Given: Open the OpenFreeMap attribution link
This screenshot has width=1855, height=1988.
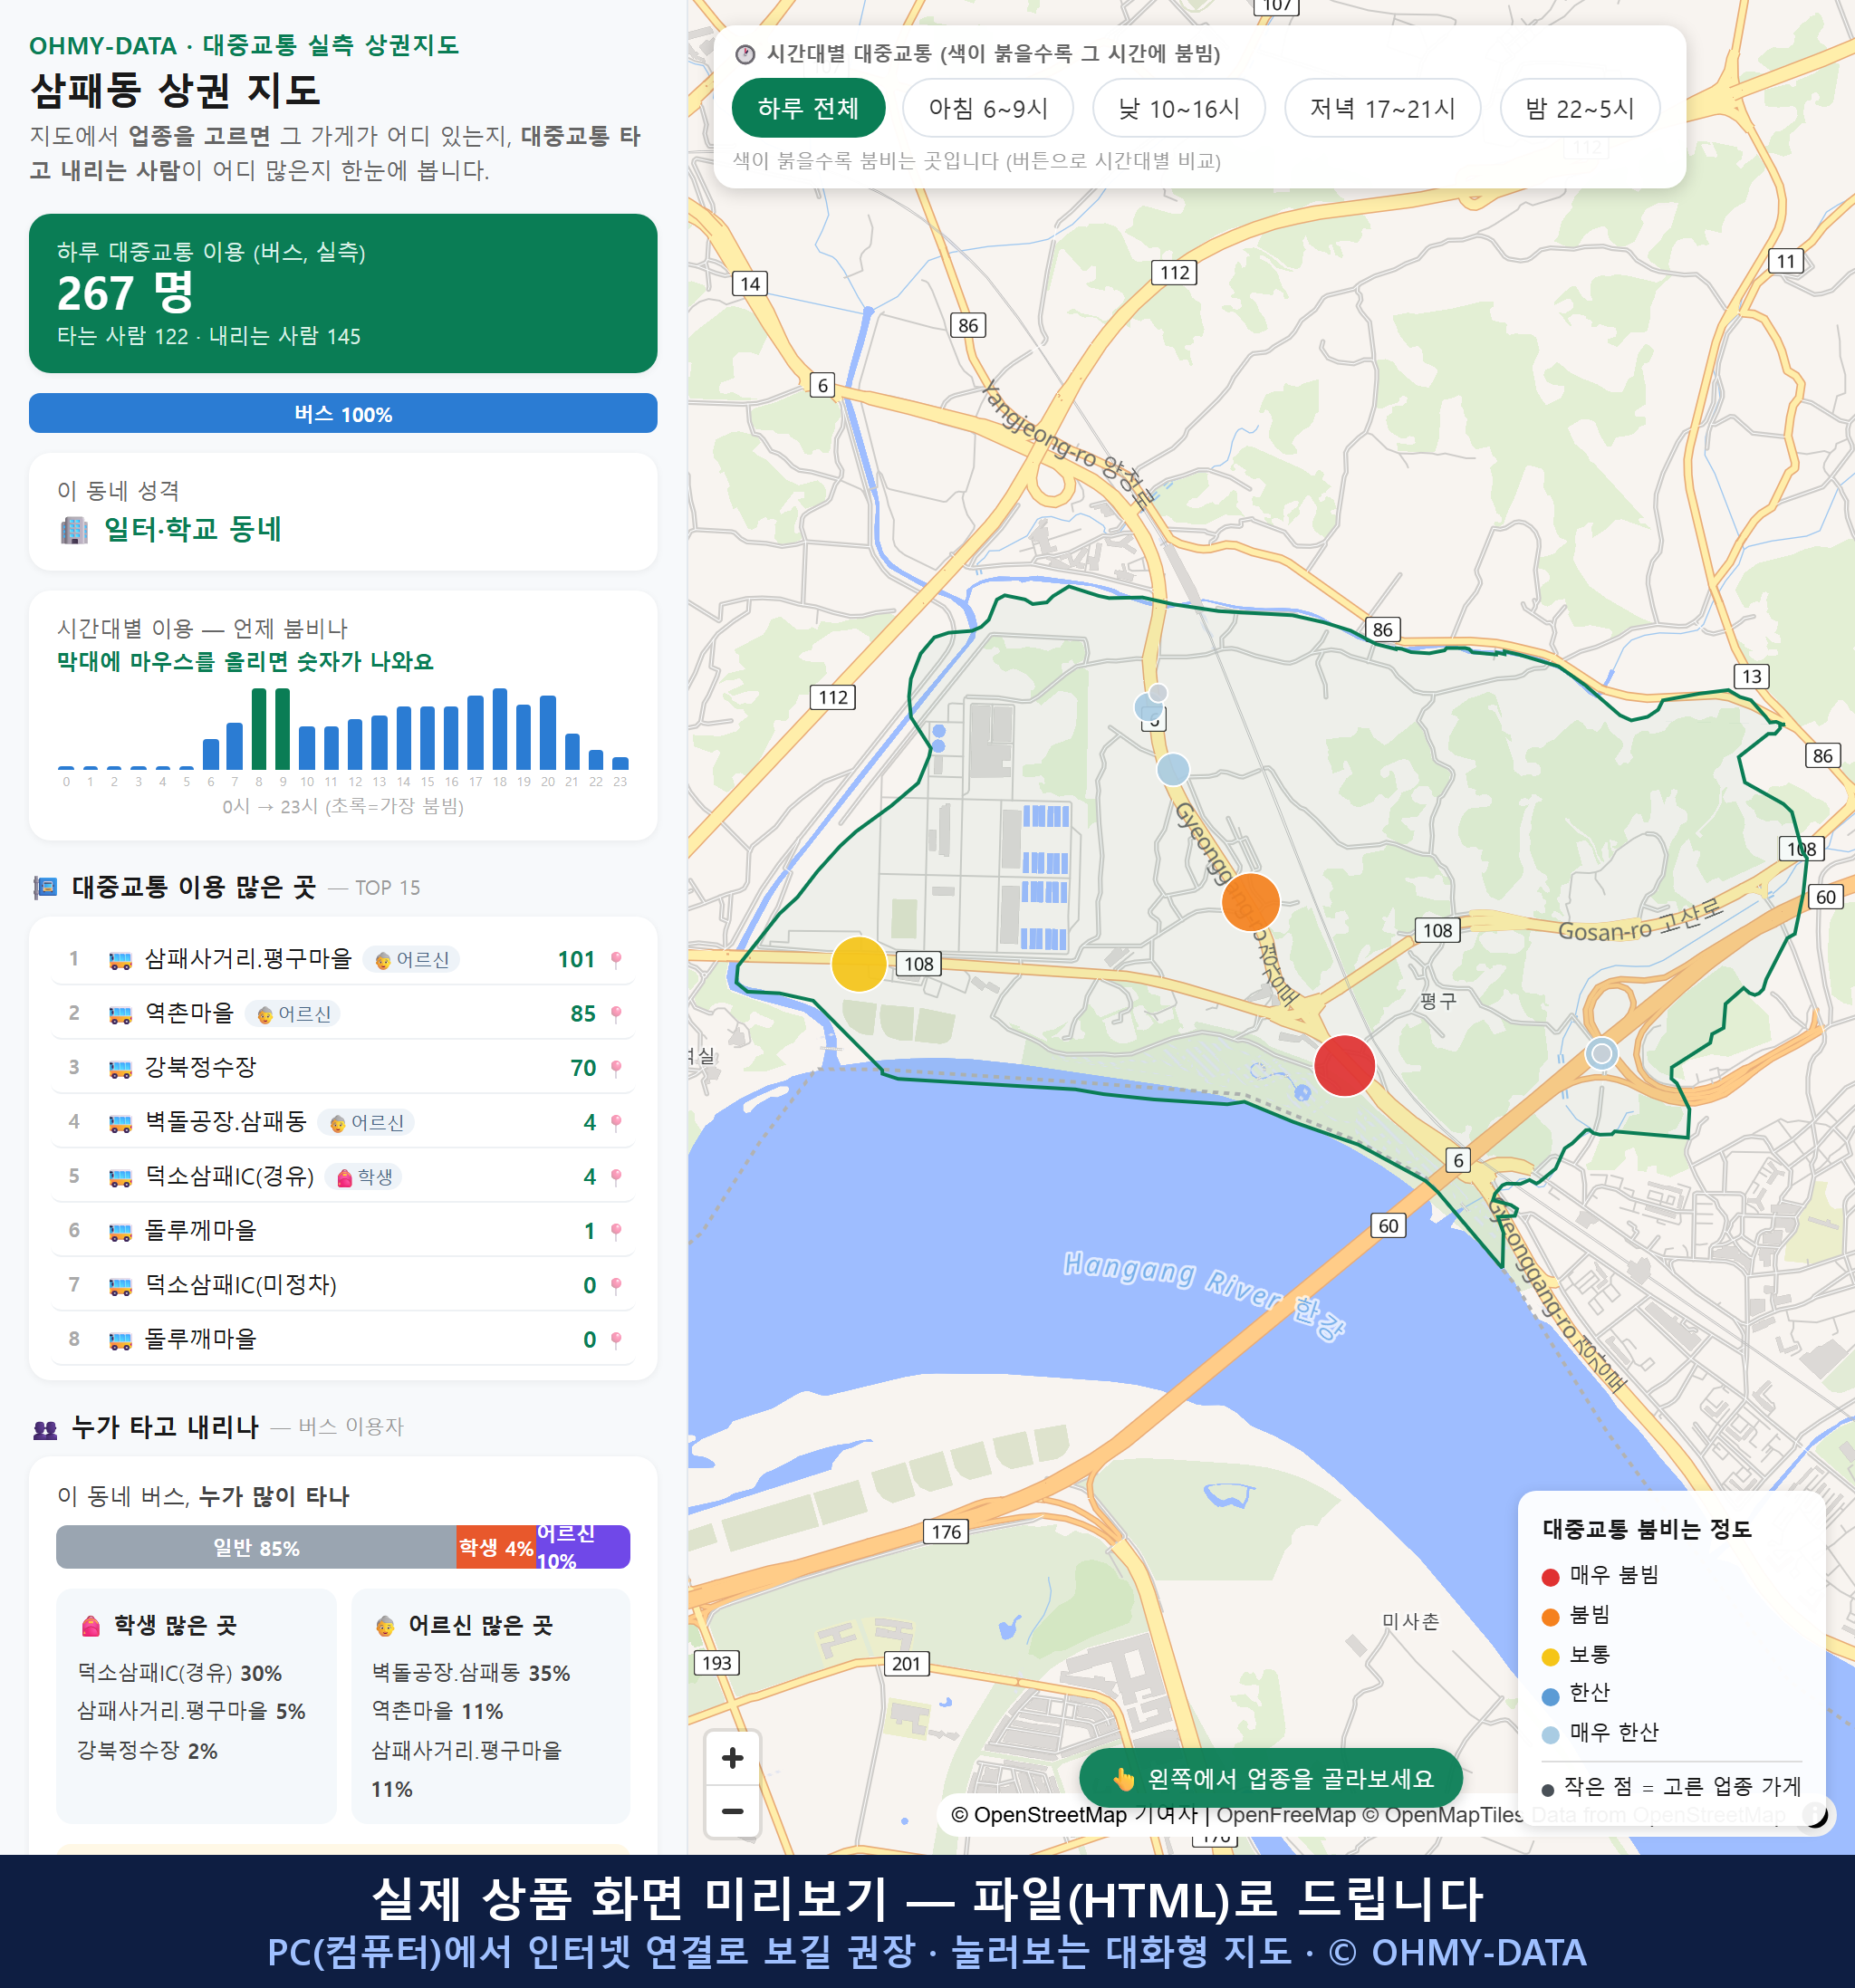Looking at the screenshot, I should coord(1286,1815).
